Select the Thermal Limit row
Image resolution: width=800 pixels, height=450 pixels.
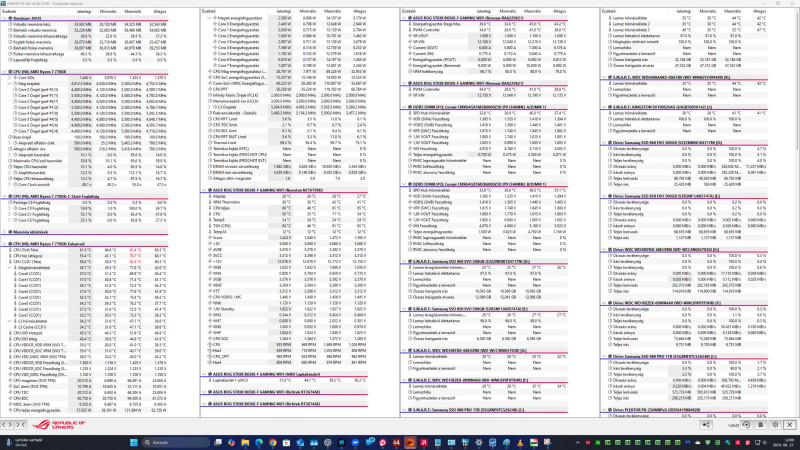[284, 143]
